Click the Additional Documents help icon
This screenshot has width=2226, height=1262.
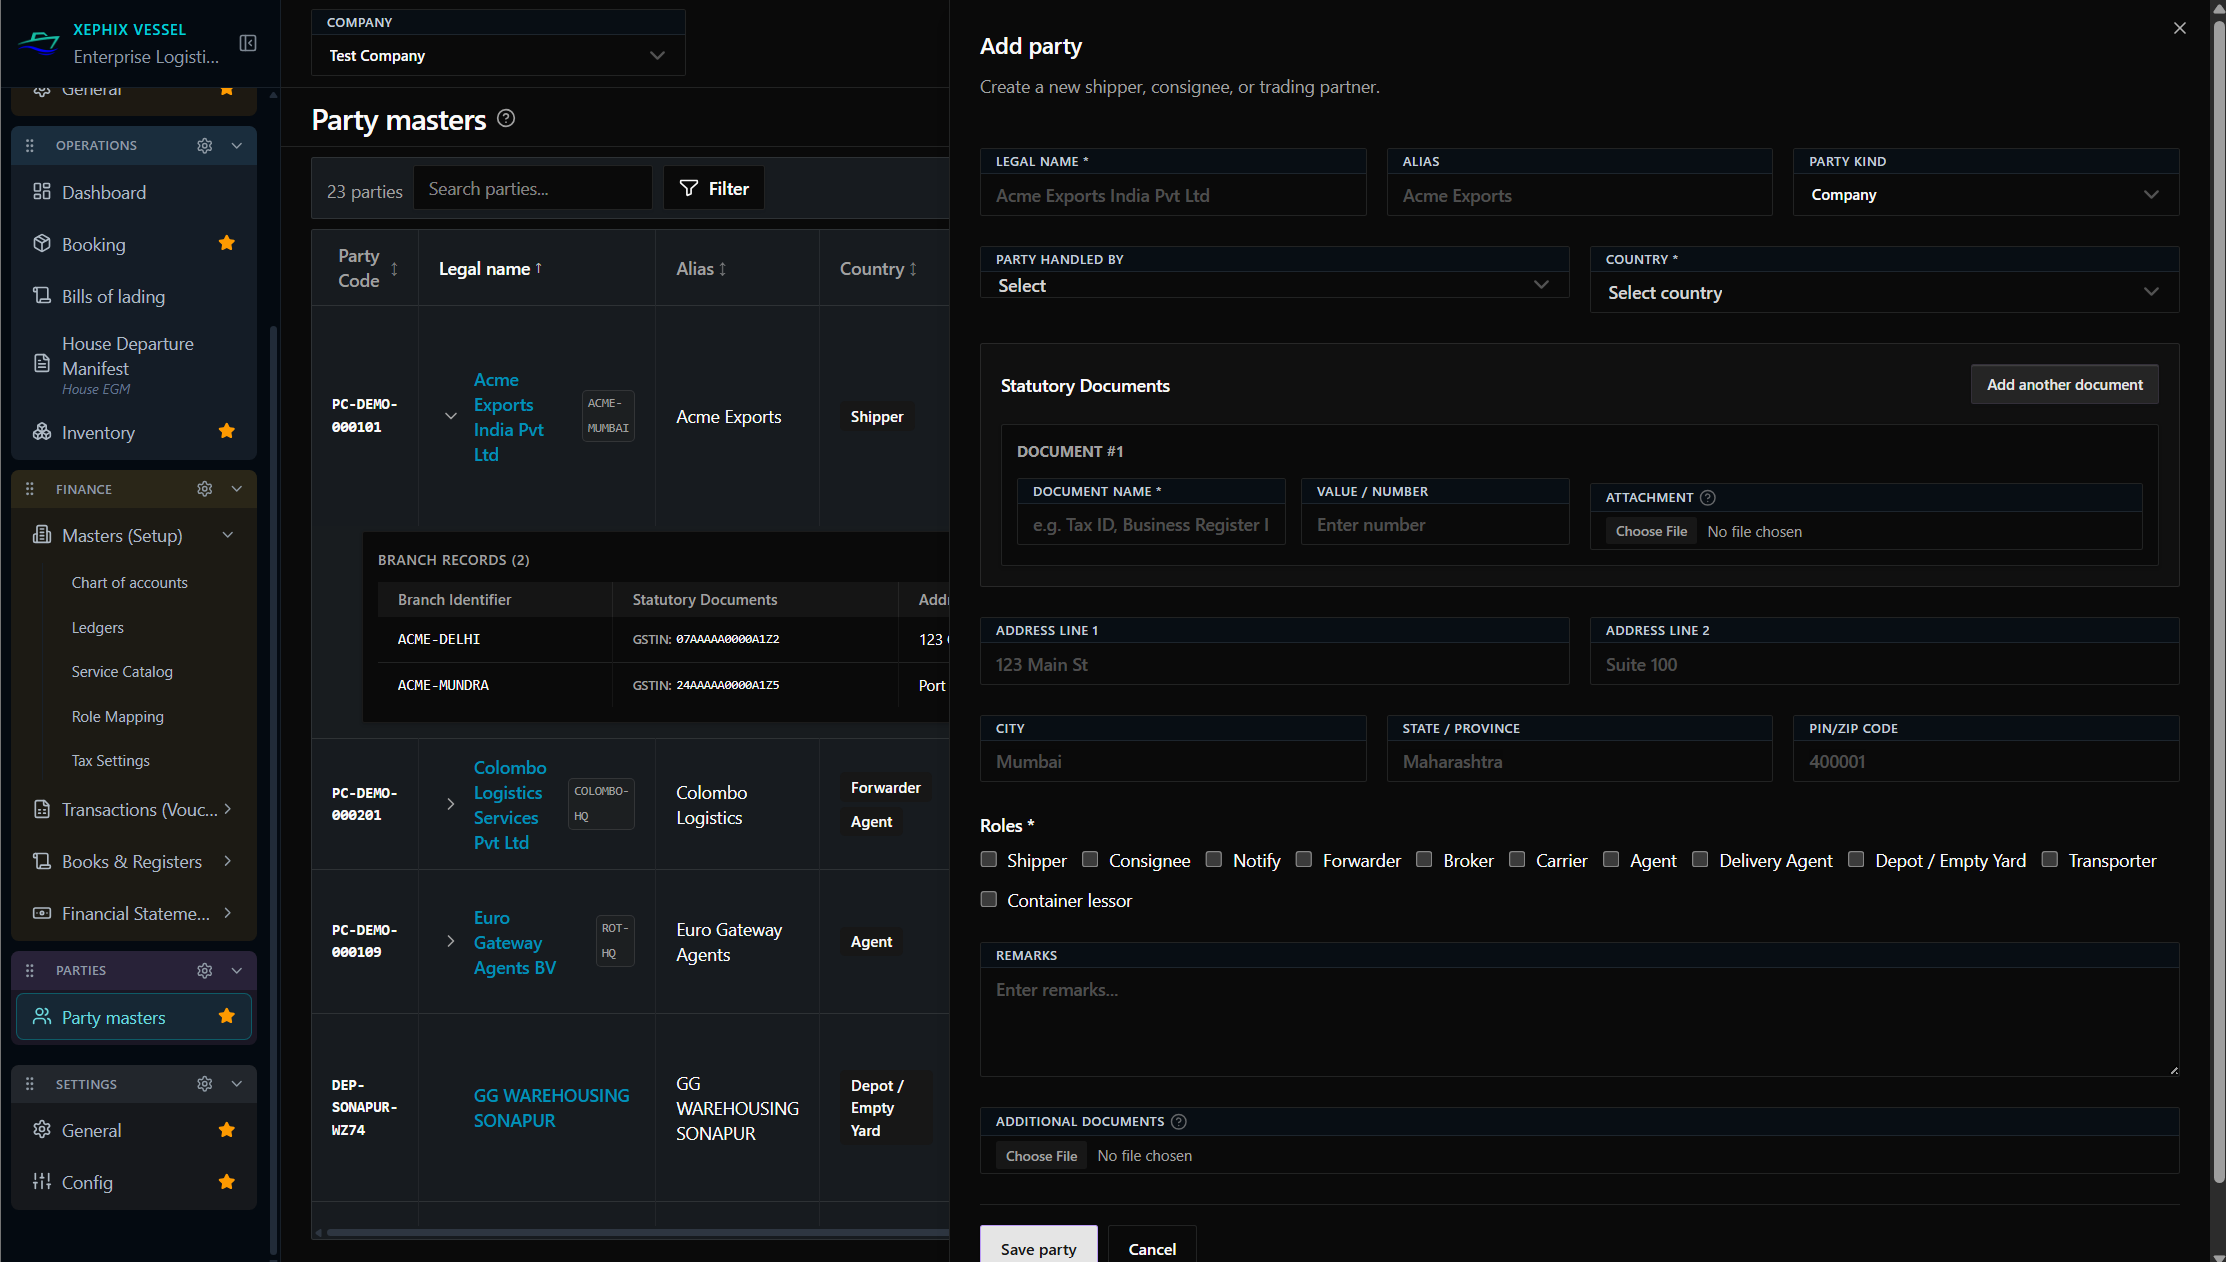(1179, 1121)
